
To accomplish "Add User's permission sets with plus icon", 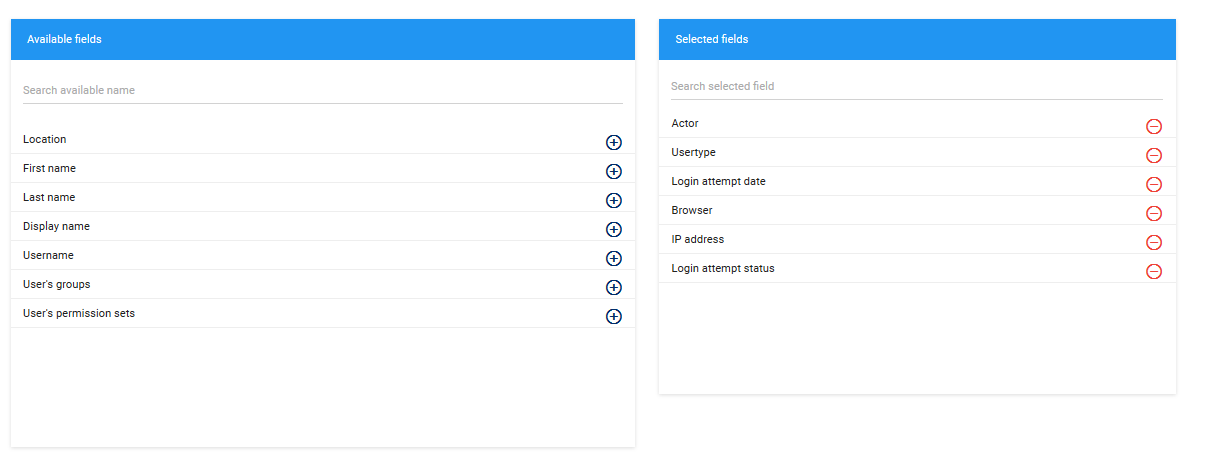I will click(614, 317).
